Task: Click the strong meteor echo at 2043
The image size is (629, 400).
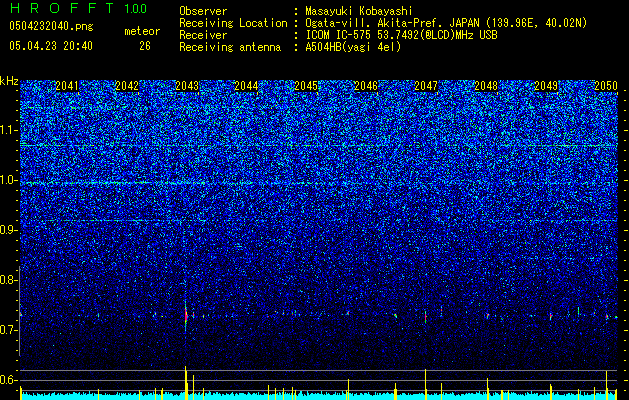Action: point(186,315)
